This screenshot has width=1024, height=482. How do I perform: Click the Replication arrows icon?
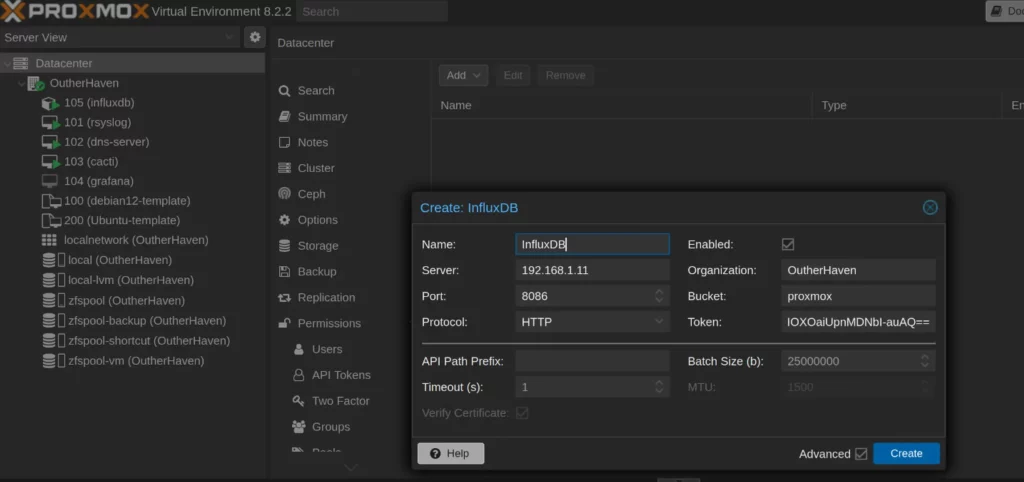coord(284,298)
